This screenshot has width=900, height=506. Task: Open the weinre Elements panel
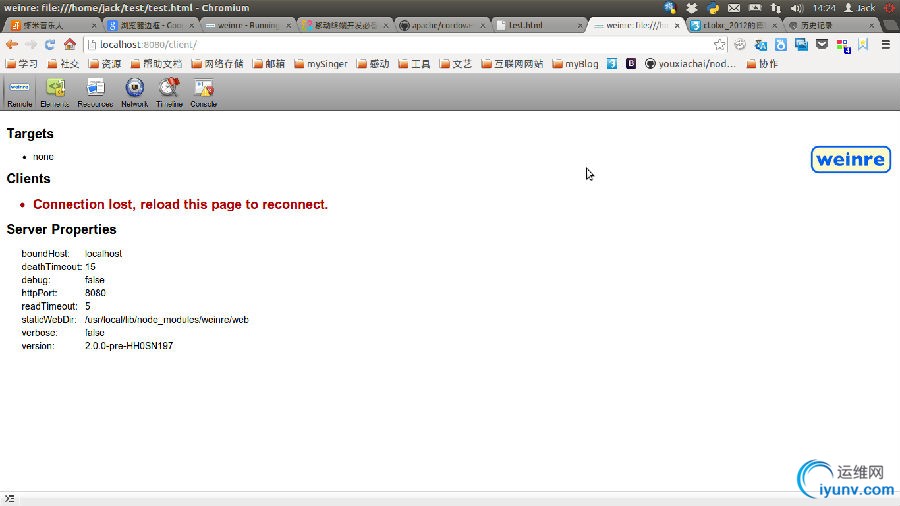pyautogui.click(x=55, y=93)
